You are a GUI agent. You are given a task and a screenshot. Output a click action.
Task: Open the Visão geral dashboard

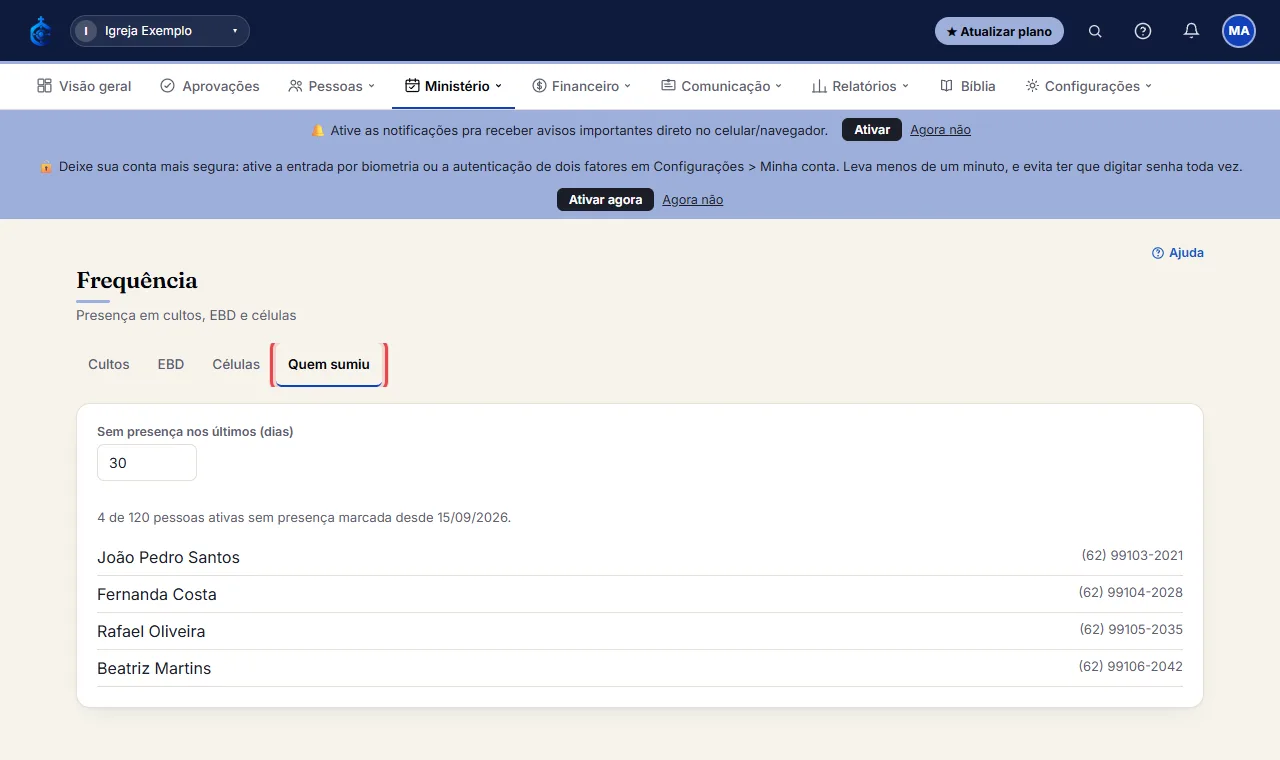[x=84, y=86]
